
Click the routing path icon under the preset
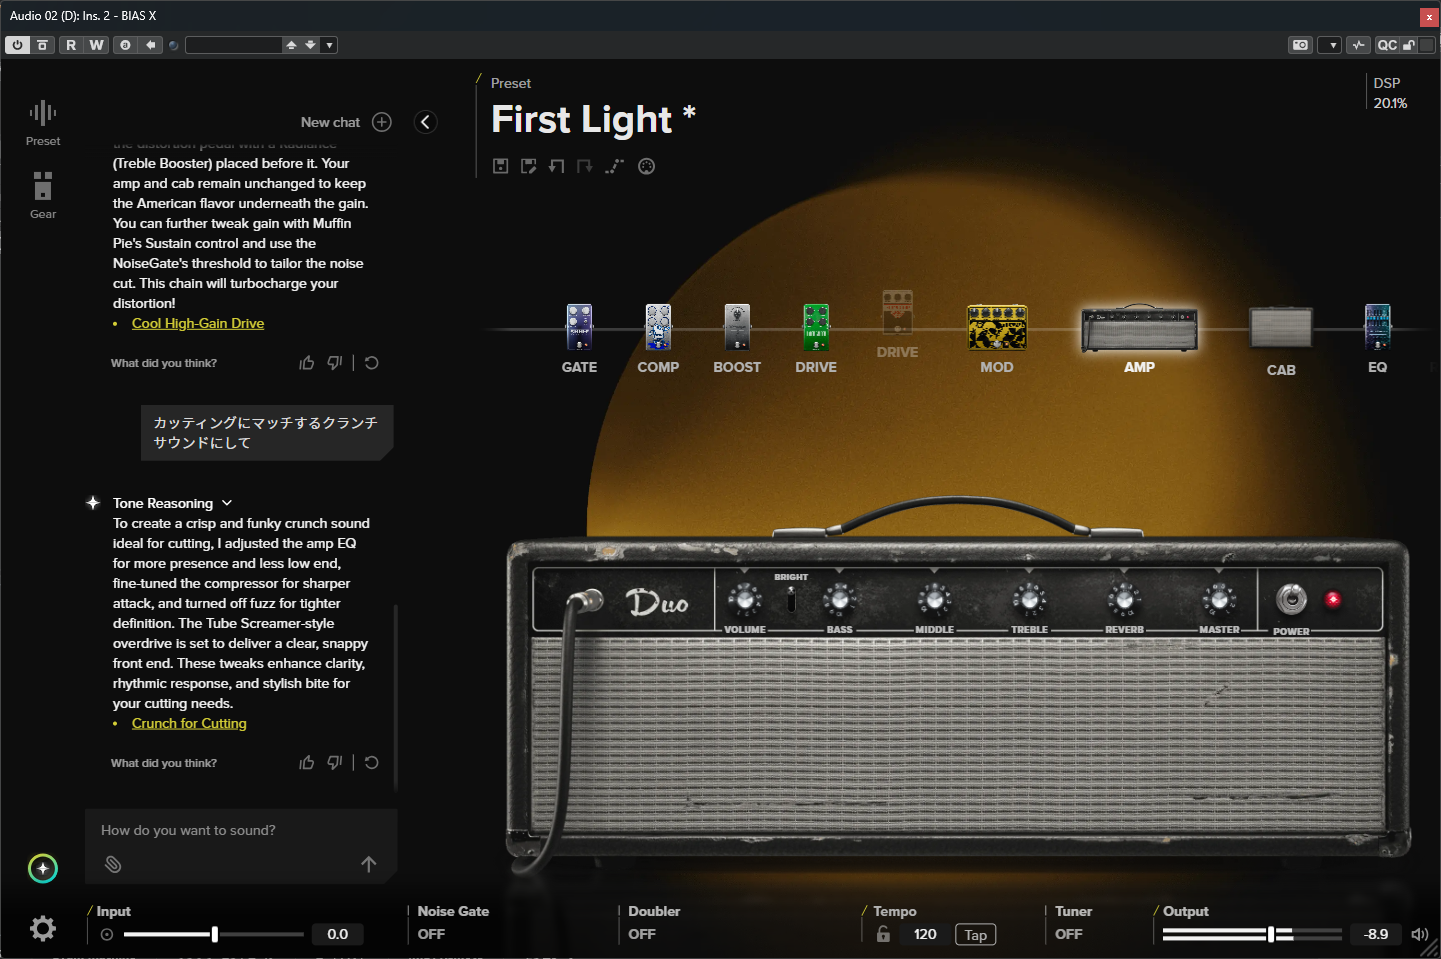click(614, 166)
